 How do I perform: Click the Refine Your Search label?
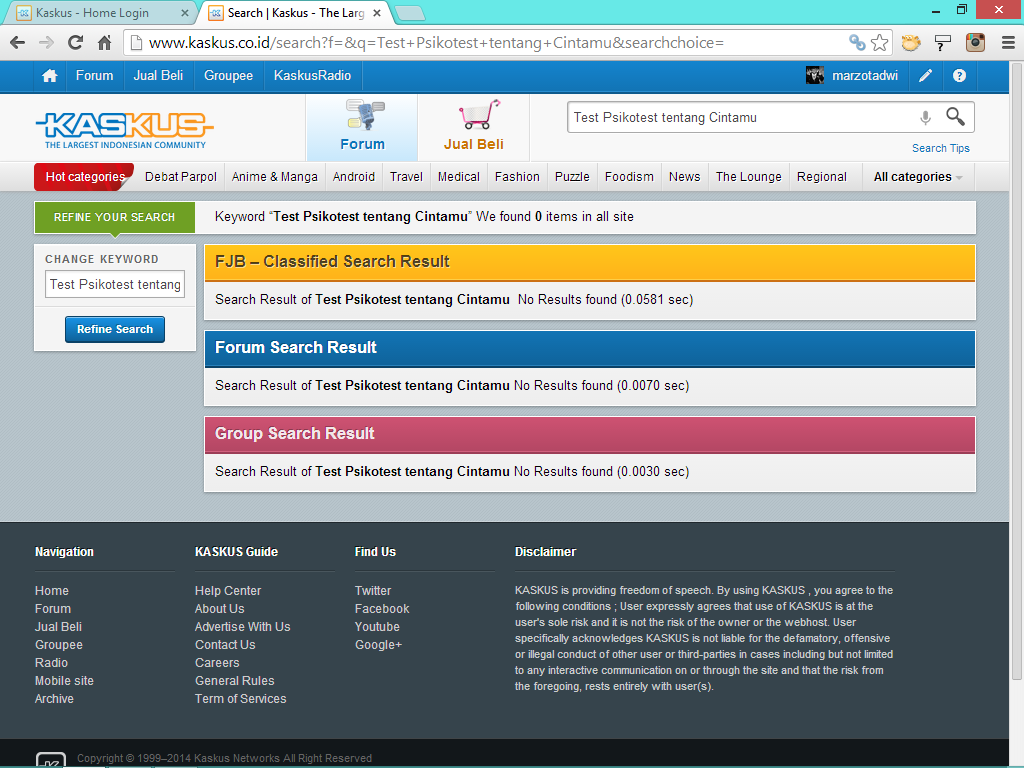point(114,217)
